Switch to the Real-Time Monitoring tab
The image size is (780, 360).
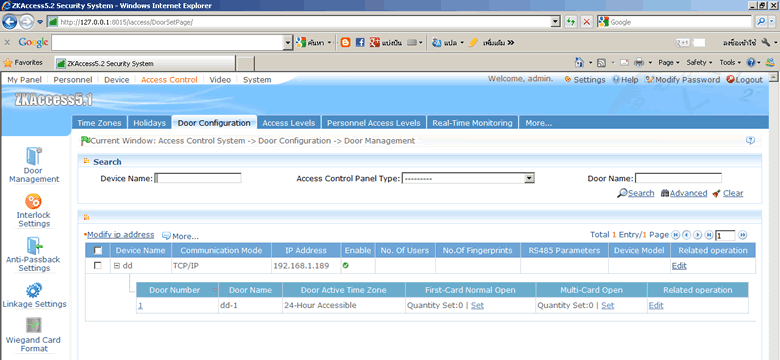click(x=472, y=123)
